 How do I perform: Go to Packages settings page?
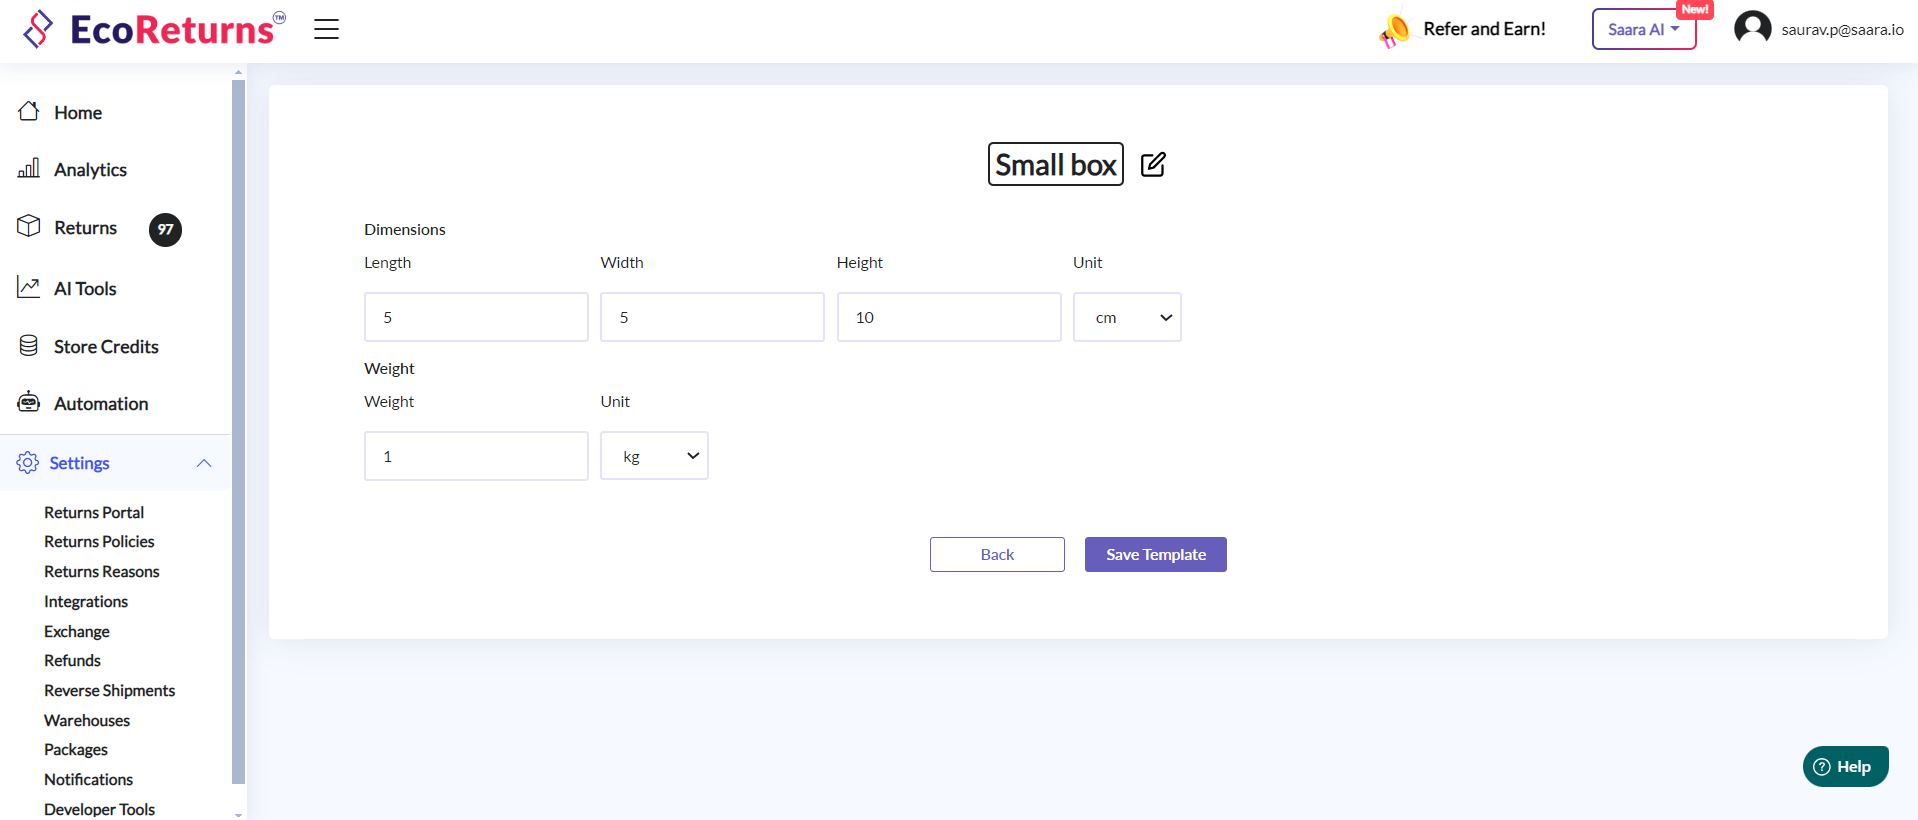[76, 749]
